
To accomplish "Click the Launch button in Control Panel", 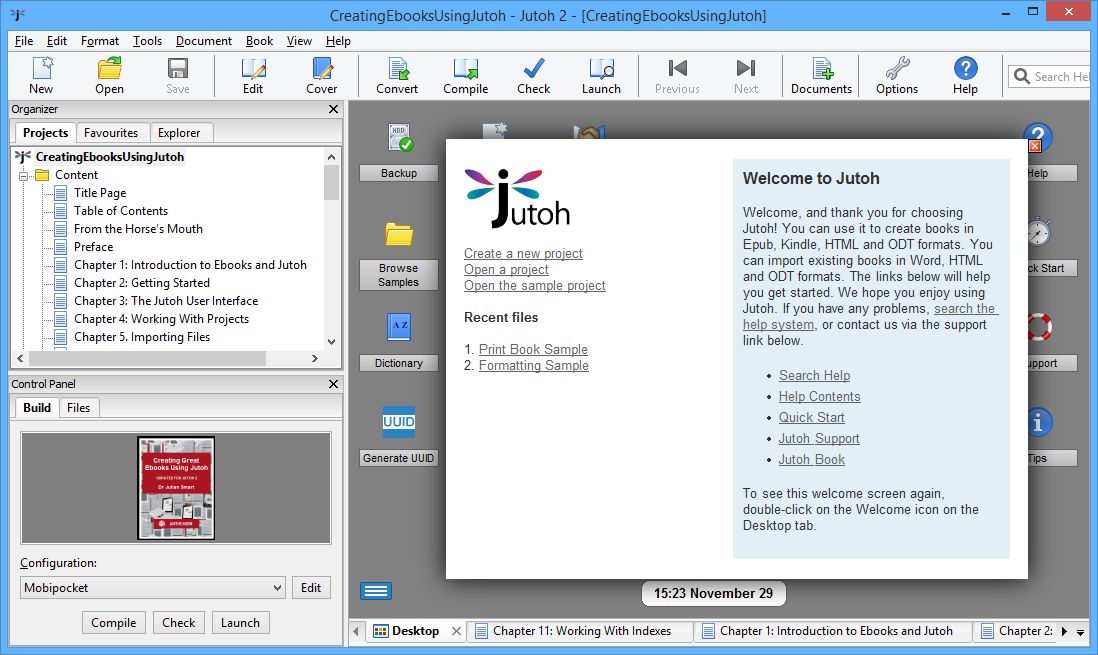I will 240,623.
